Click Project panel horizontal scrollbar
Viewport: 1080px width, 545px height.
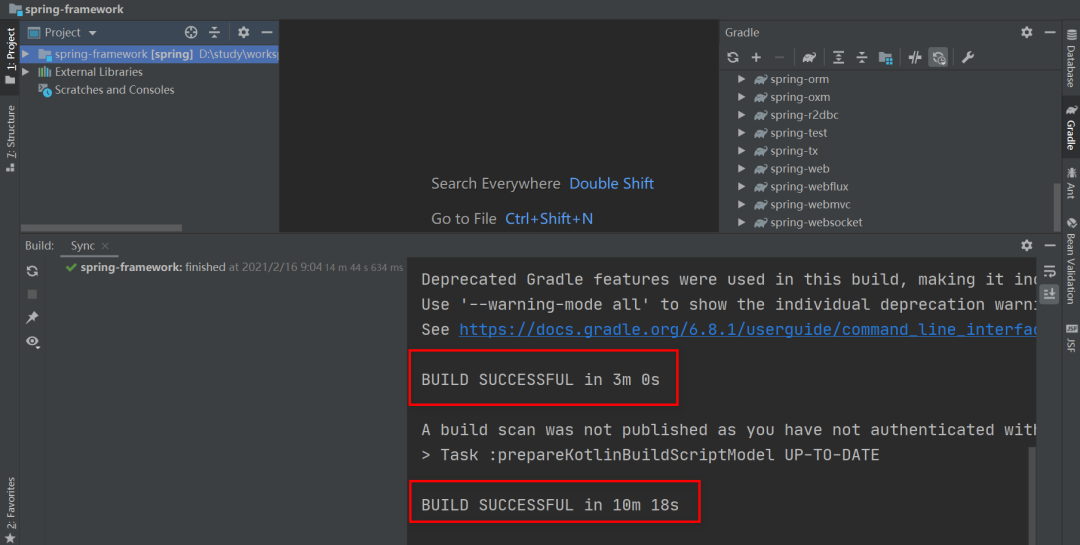(101, 227)
